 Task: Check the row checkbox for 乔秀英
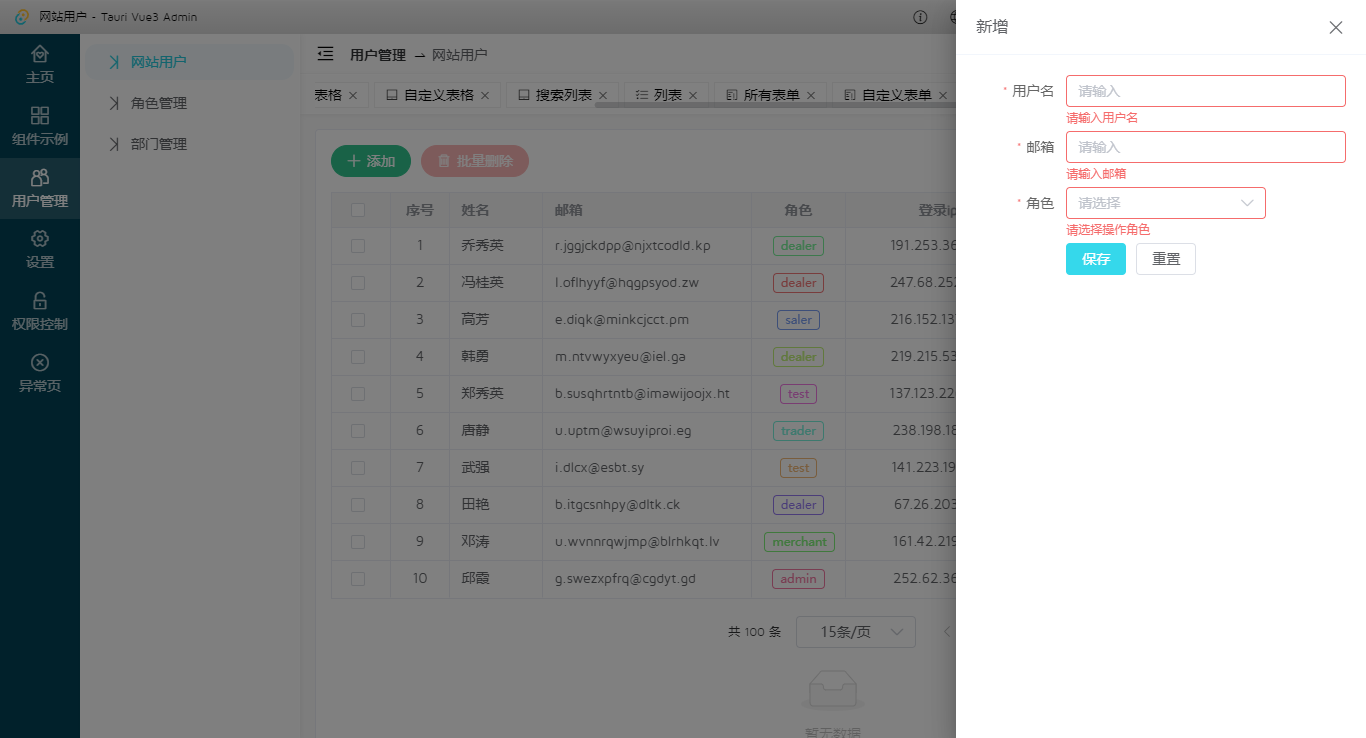pyautogui.click(x=358, y=245)
